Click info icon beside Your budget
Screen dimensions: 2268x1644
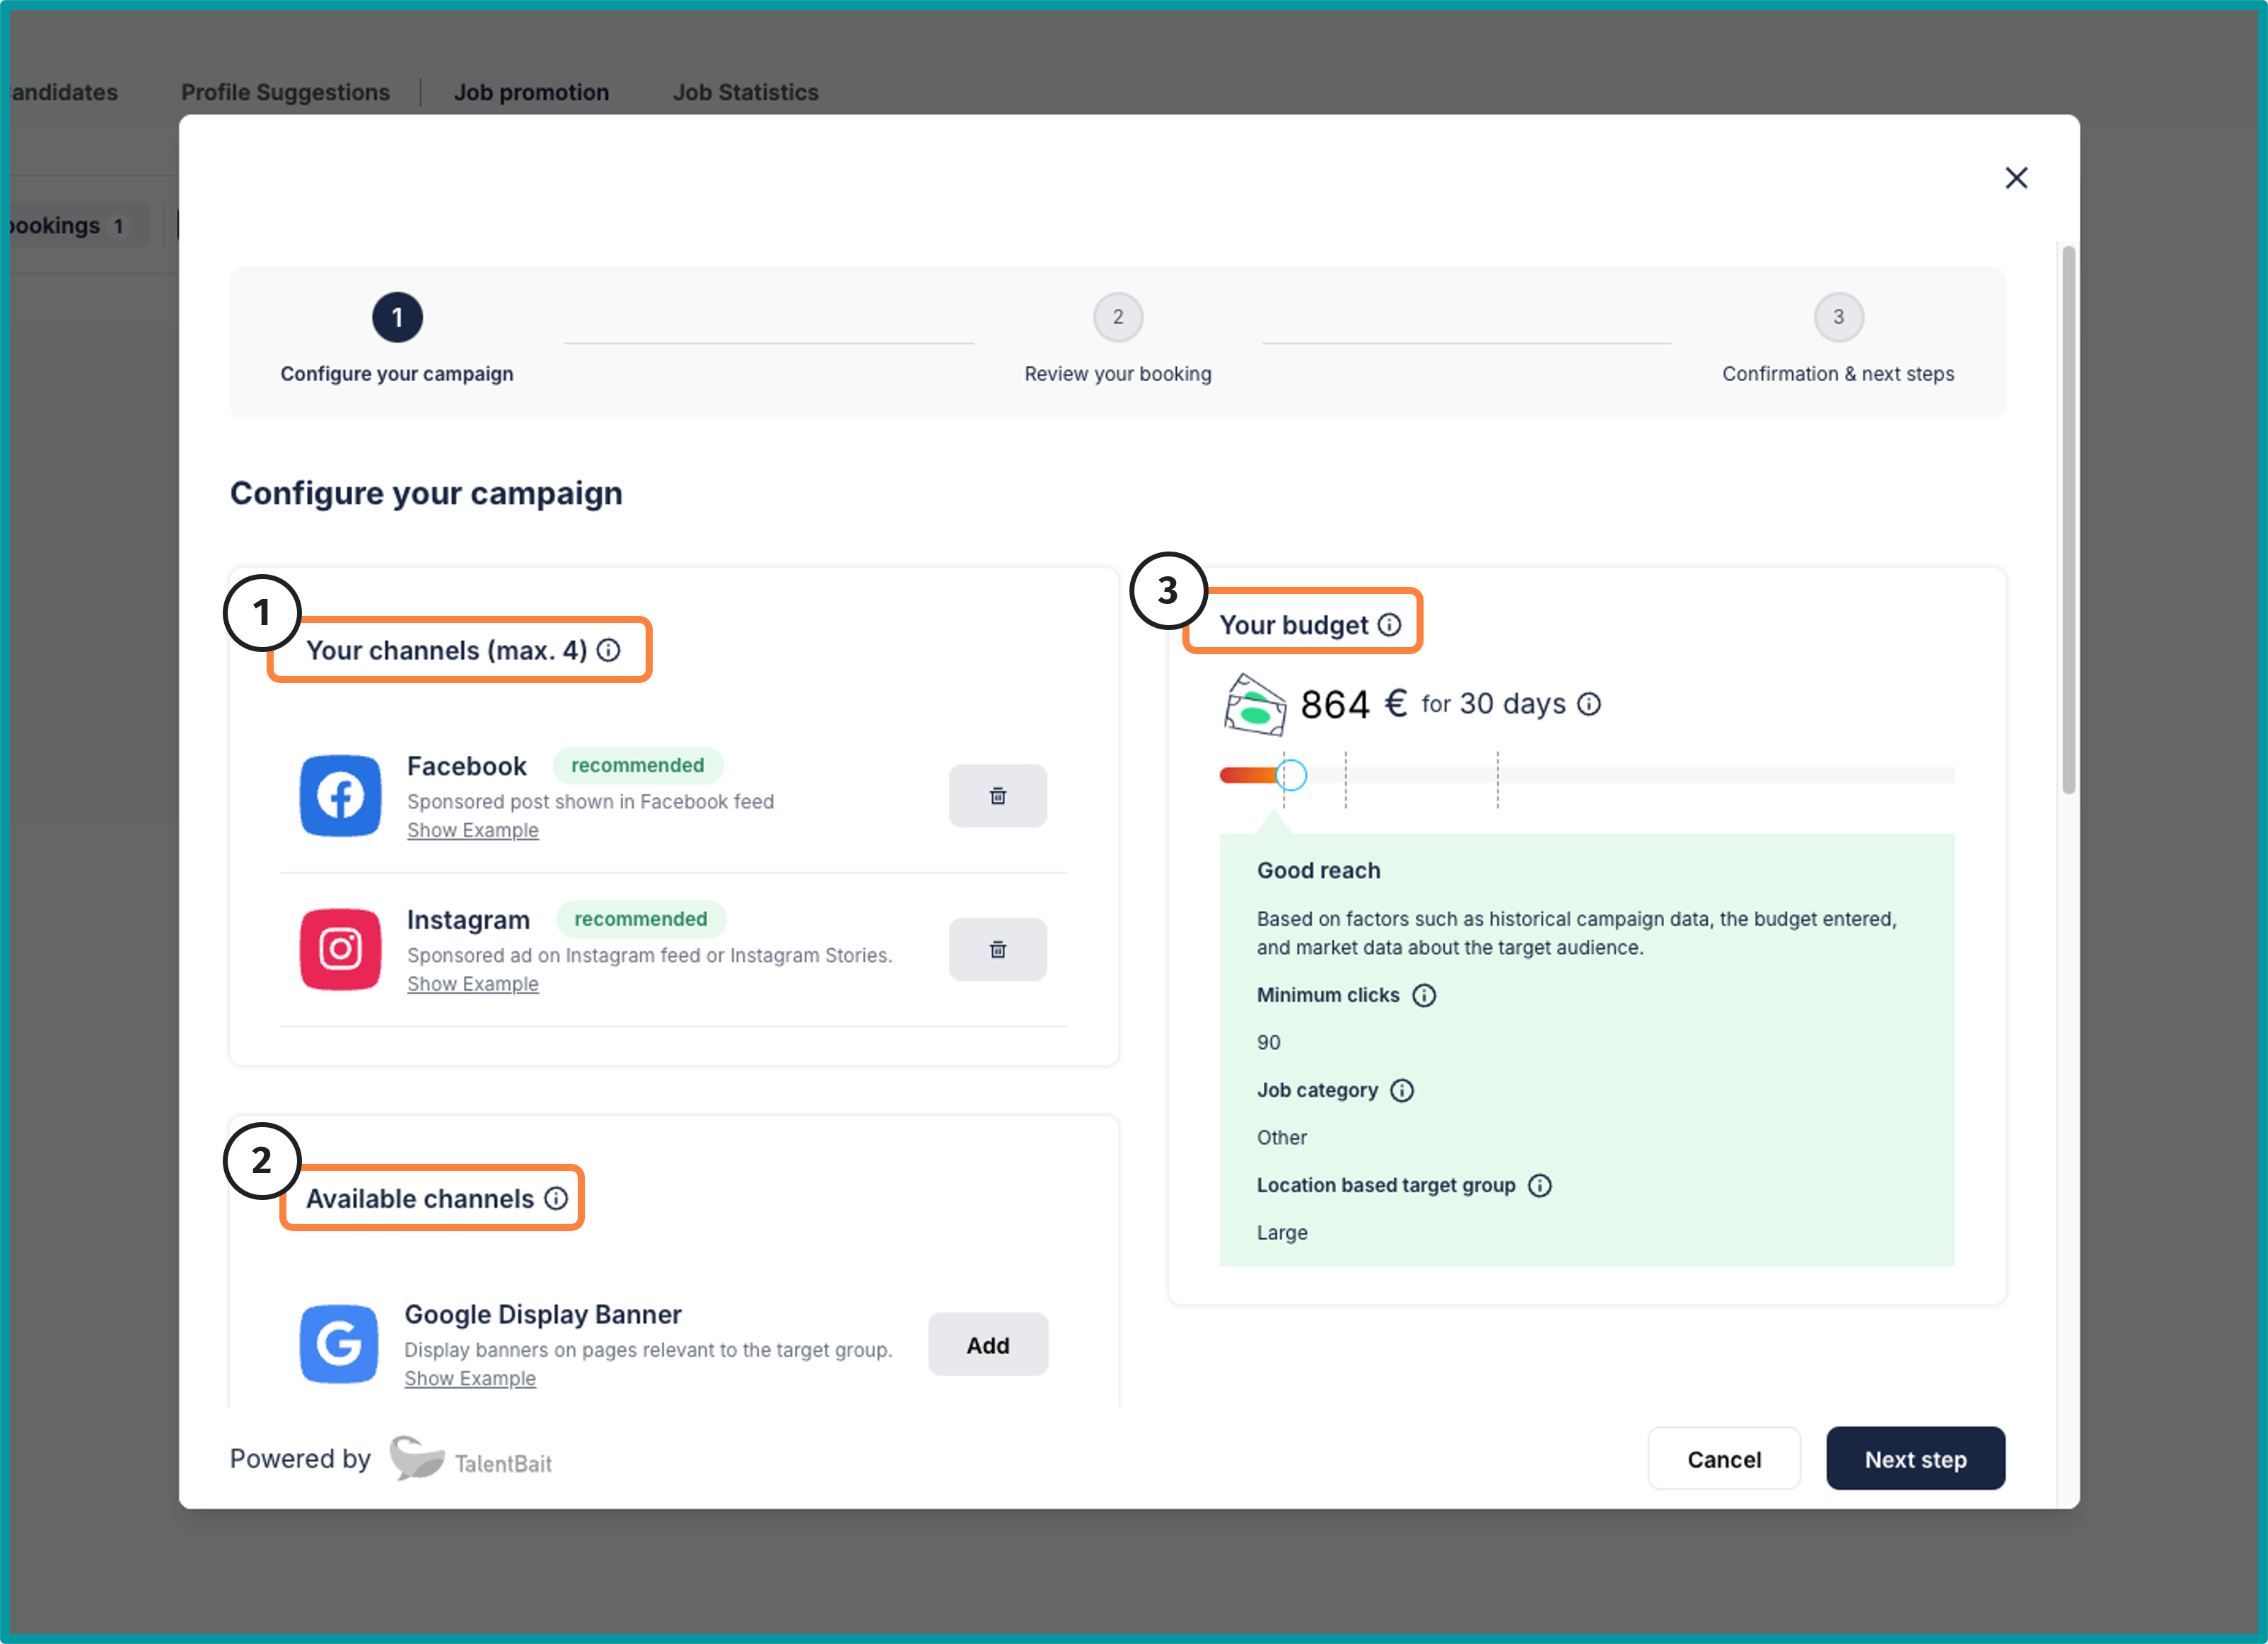pos(1389,625)
